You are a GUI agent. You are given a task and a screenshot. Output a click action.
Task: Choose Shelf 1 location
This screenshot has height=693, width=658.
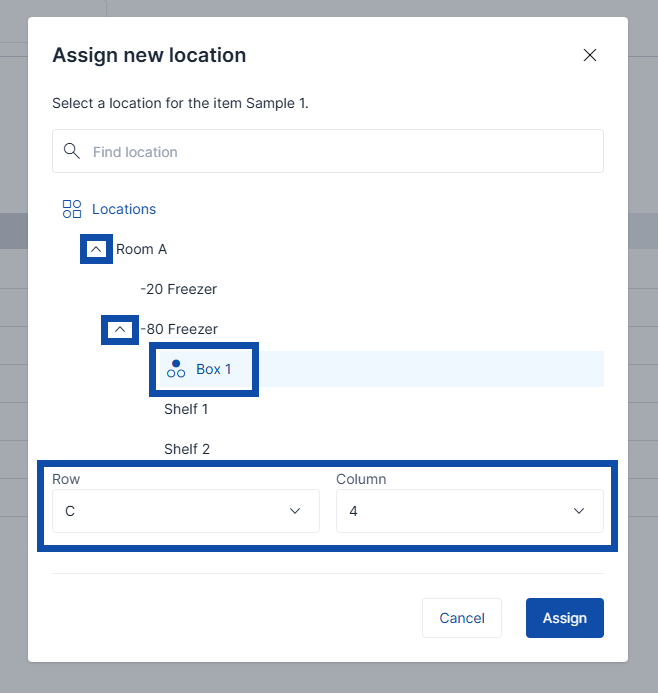(x=186, y=409)
